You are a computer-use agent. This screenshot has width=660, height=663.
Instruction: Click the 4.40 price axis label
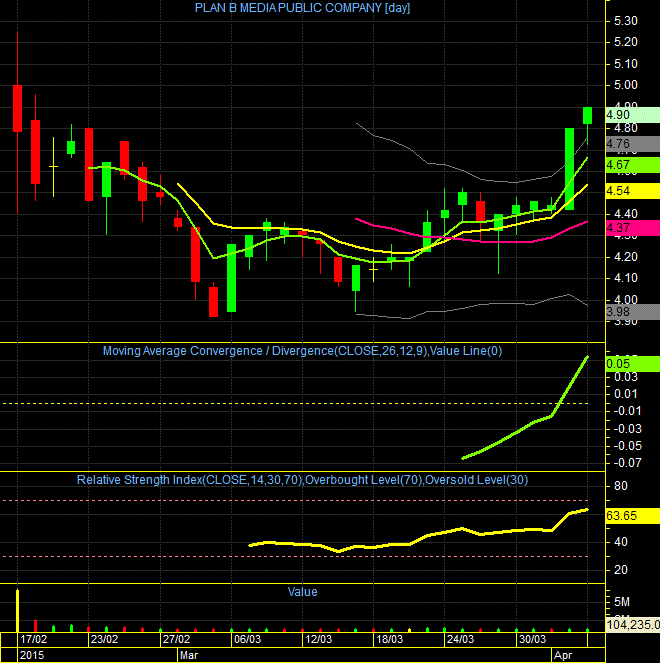point(626,214)
